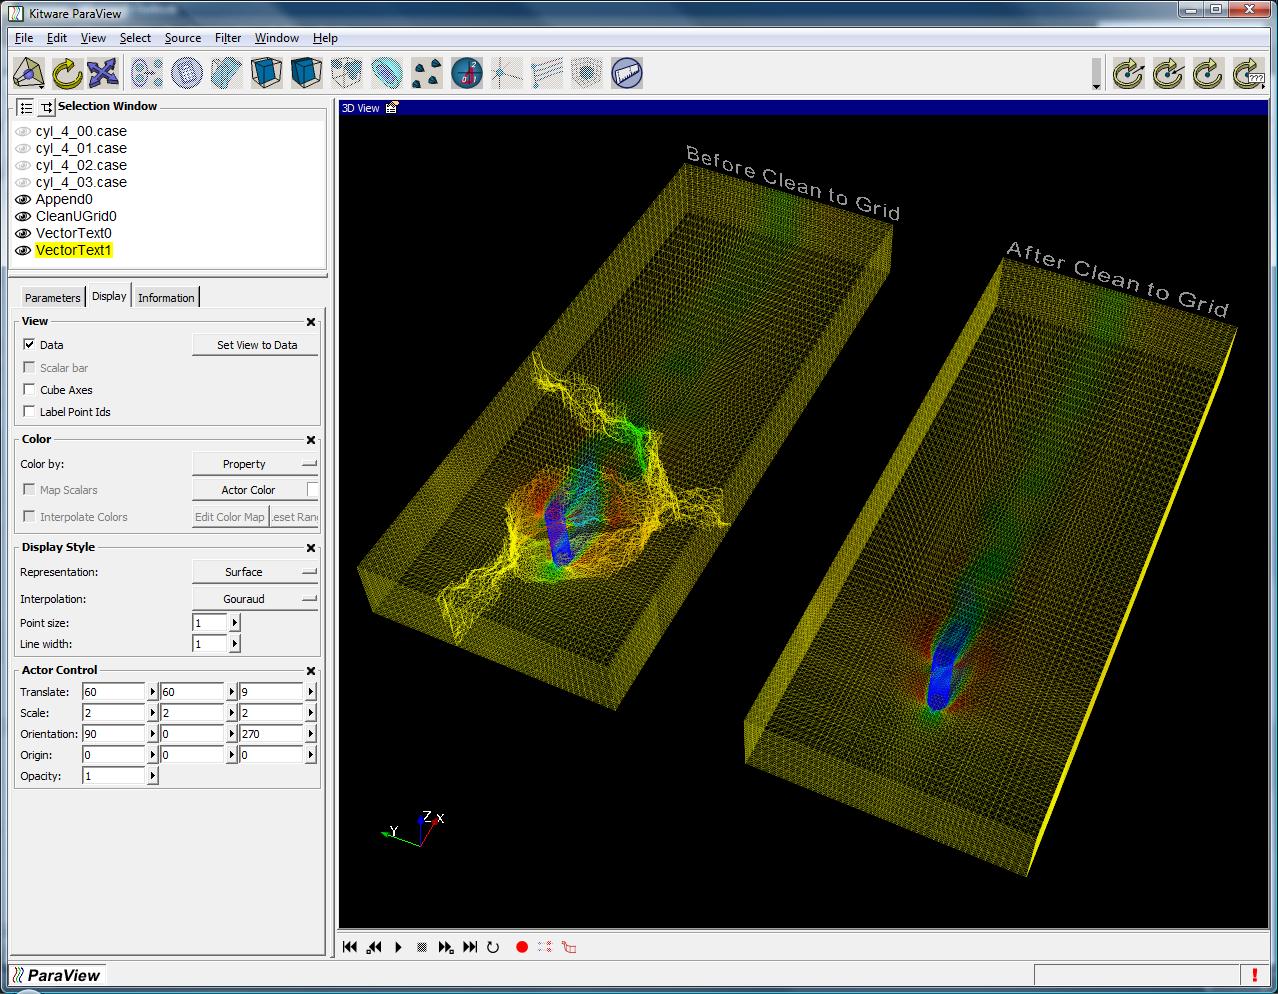This screenshot has height=994, width=1278.
Task: Open the Help menu
Action: 325,38
